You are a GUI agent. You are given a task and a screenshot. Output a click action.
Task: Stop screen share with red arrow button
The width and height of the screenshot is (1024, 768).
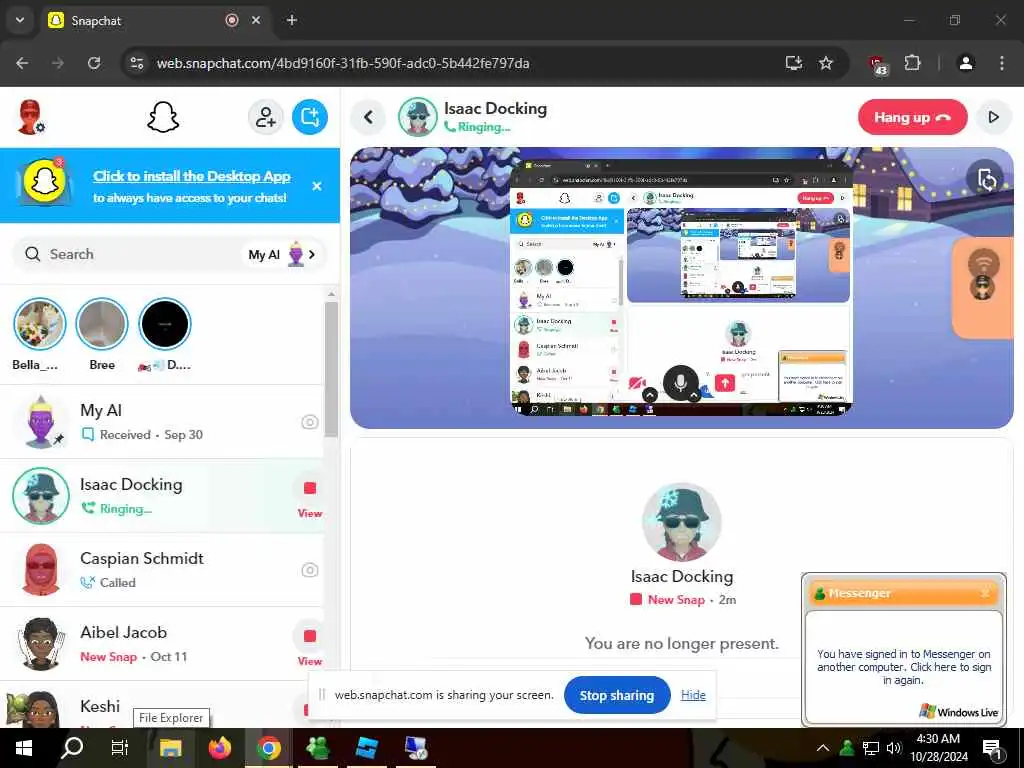click(724, 383)
